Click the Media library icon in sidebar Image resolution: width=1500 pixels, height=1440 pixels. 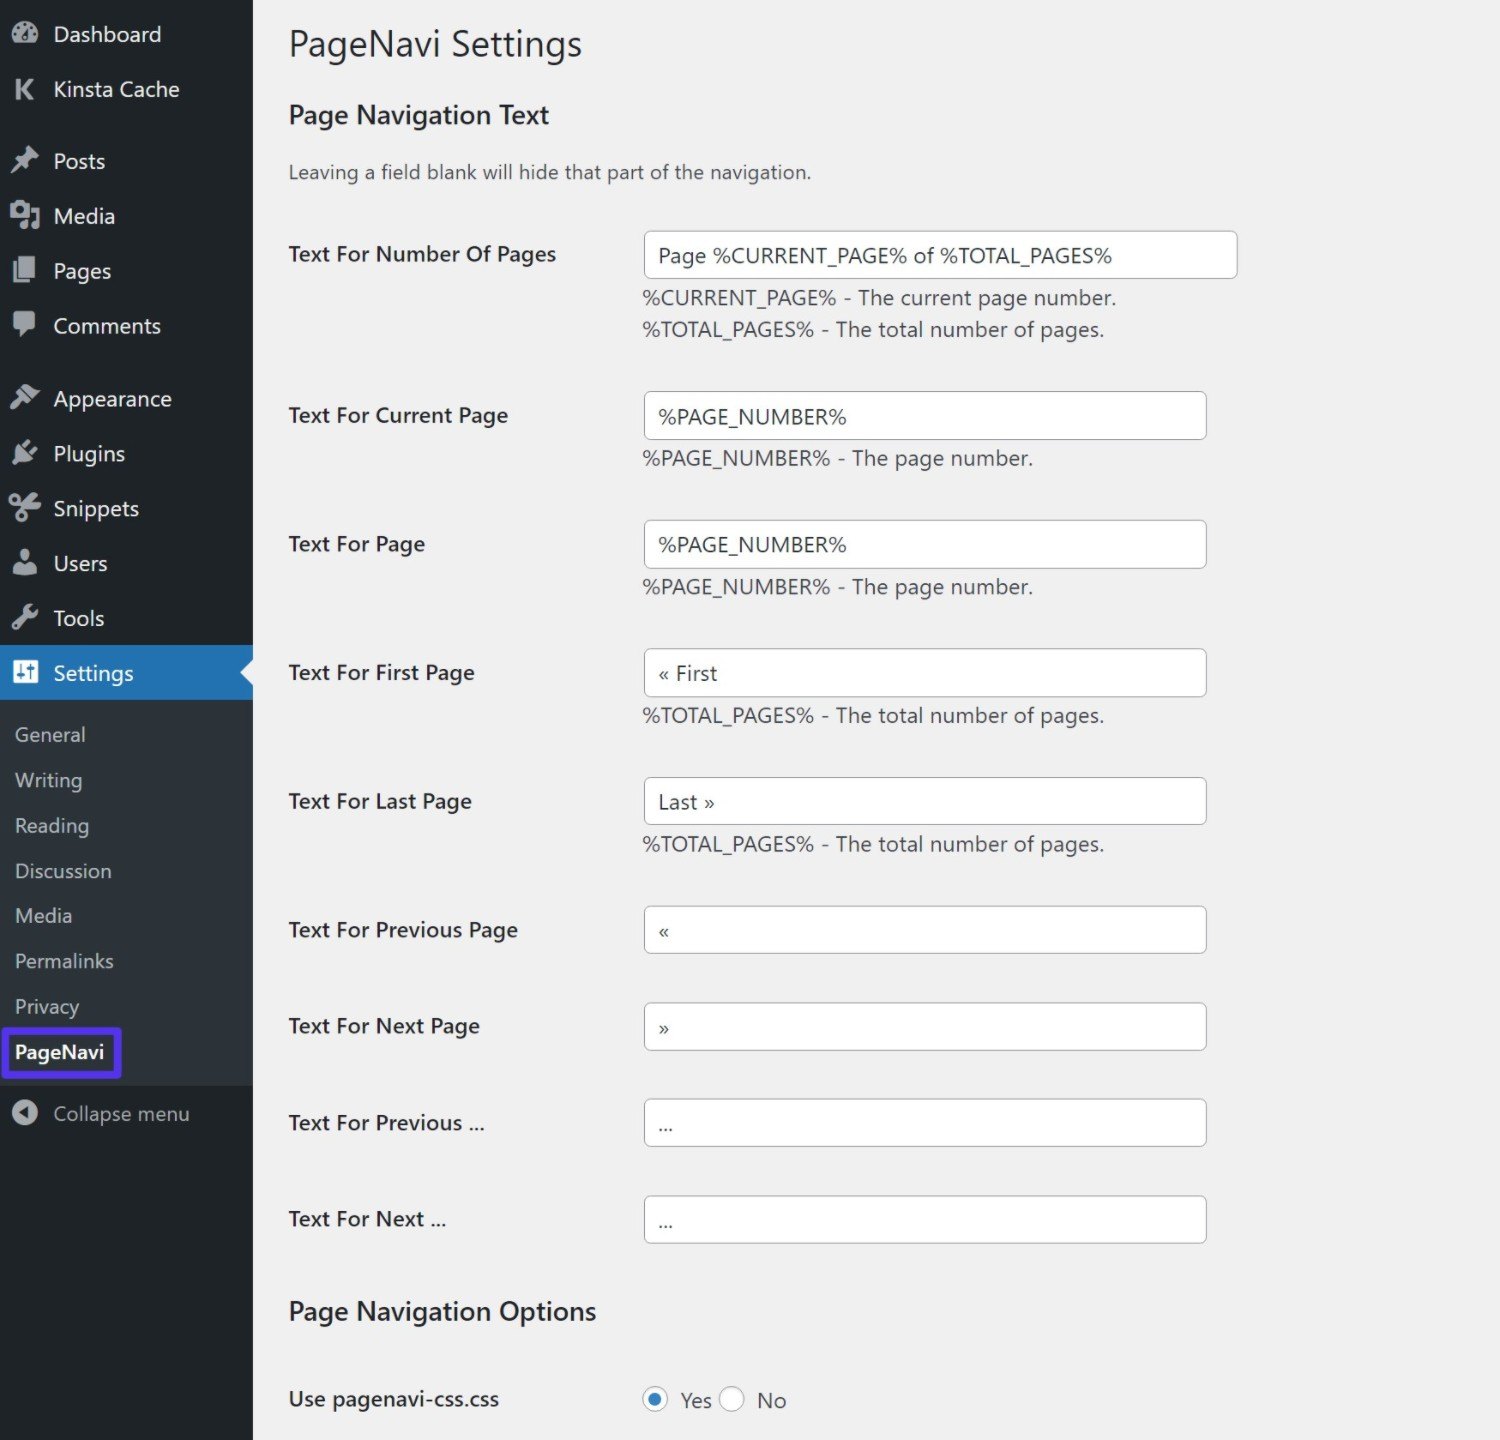click(x=25, y=216)
